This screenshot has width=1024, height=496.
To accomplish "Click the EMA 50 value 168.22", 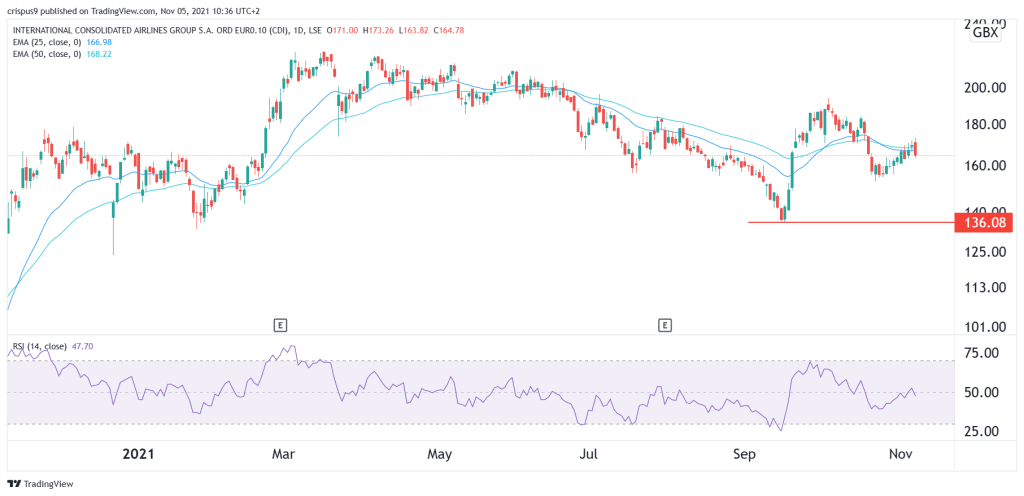I will [99, 54].
